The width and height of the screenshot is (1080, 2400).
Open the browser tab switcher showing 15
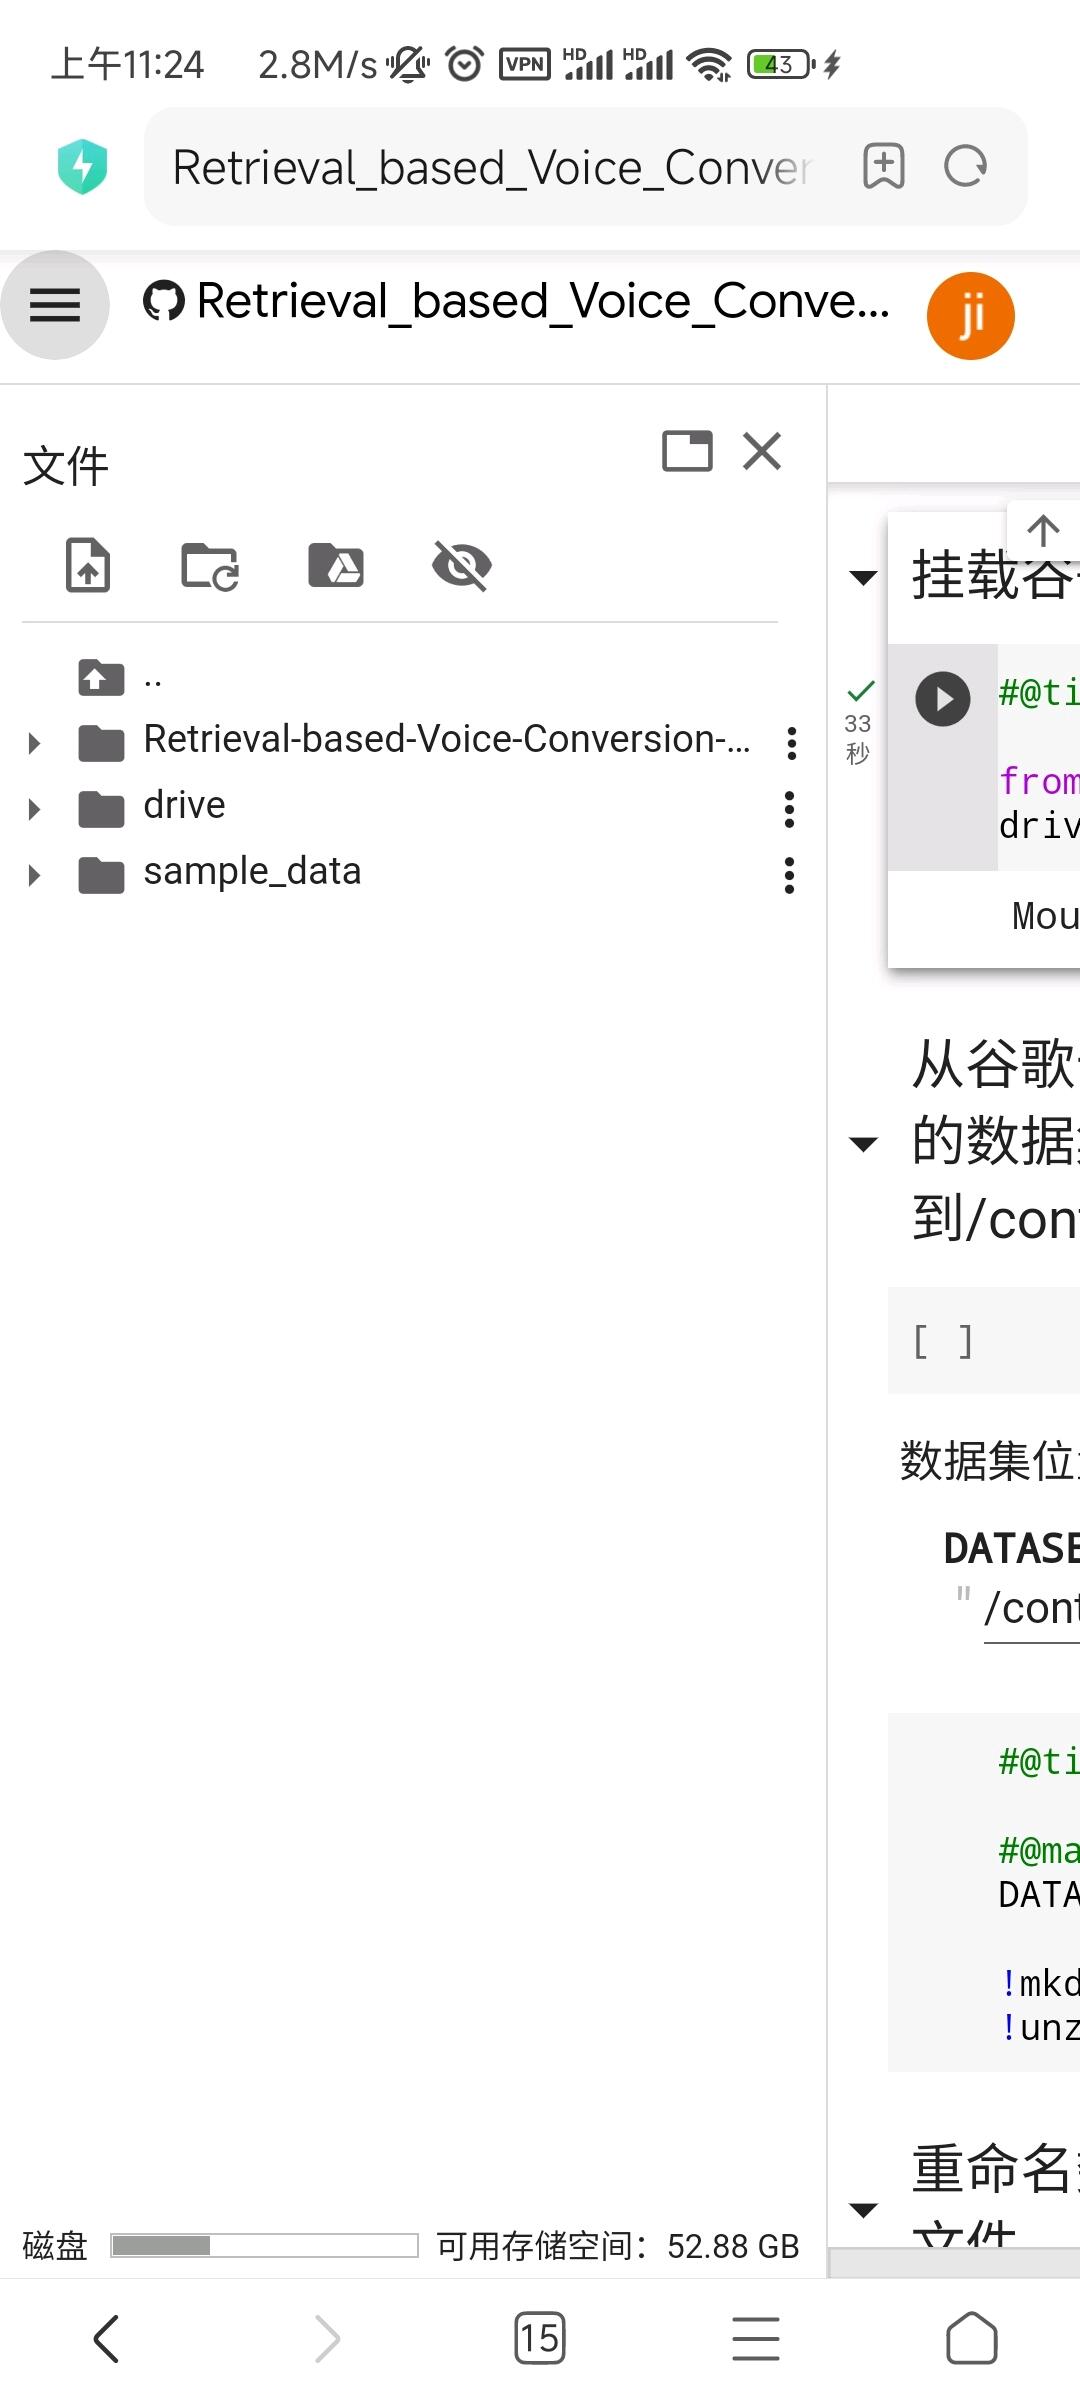(540, 2338)
